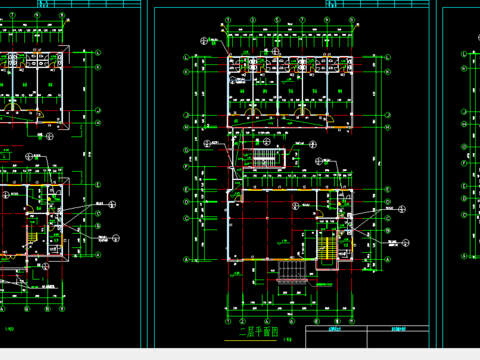The height and width of the screenshot is (360, 480).
Task: Click axis bubble L in the partial right drawing
Action: pos(464,54)
